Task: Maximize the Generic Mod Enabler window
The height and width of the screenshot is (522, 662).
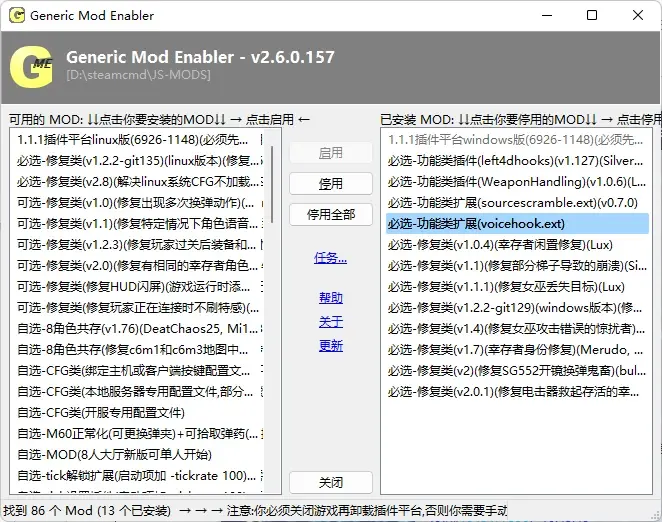Action: pos(592,16)
